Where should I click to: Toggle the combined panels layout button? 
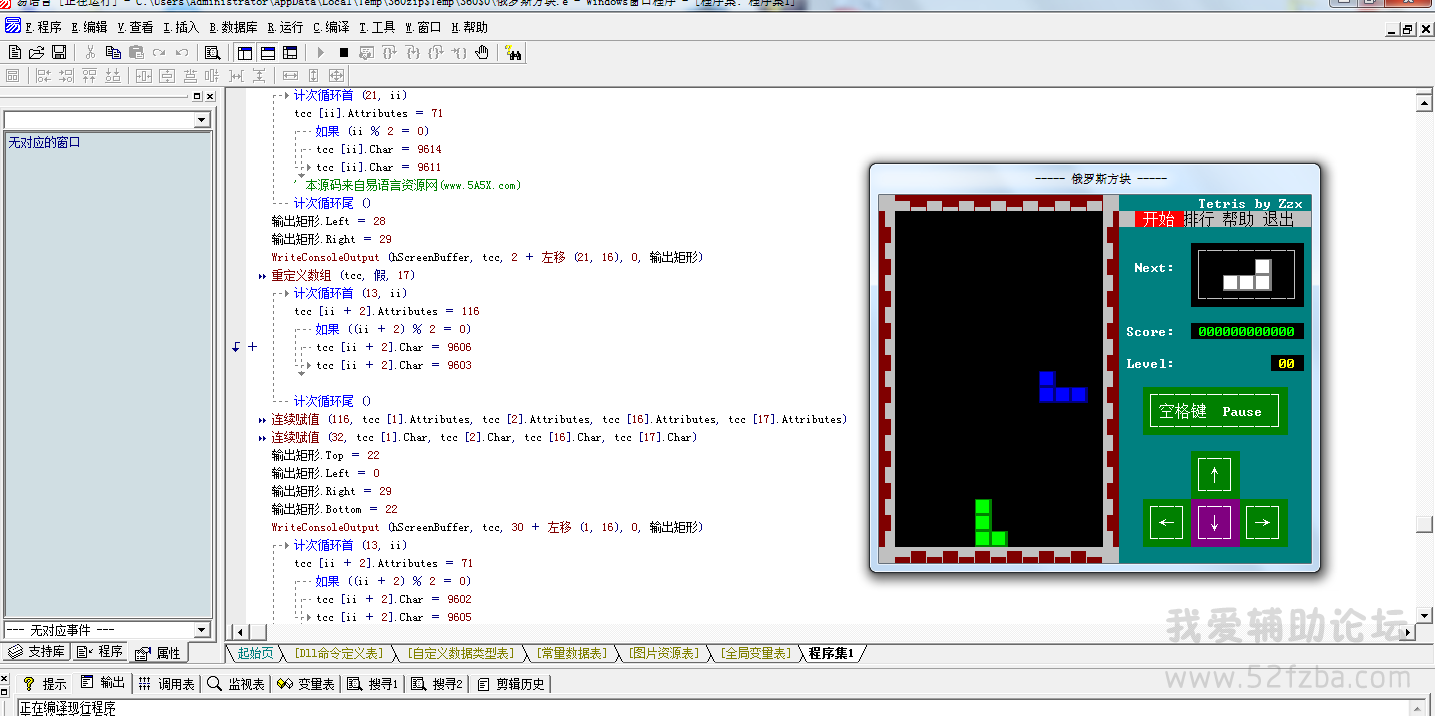point(290,52)
